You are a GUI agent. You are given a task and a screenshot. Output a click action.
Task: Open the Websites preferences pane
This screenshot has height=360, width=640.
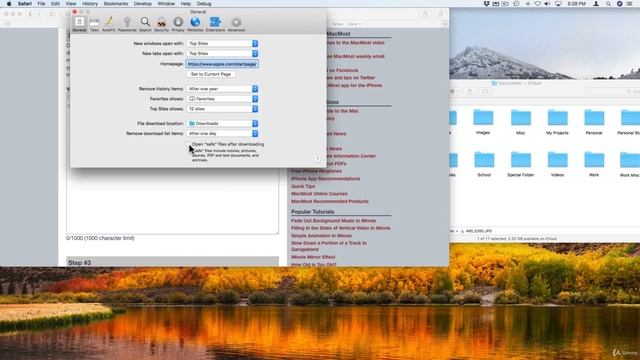click(x=195, y=24)
